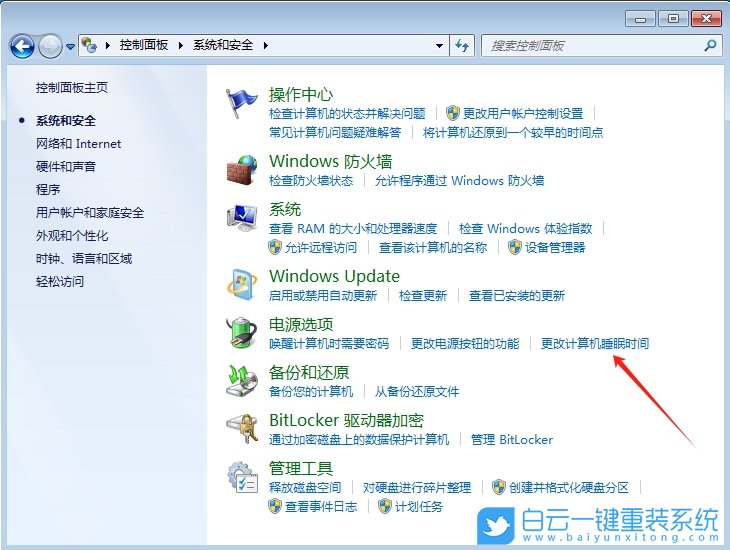The image size is (730, 550).
Task: Click 更改电源按钮的功能 link
Action: click(x=465, y=344)
